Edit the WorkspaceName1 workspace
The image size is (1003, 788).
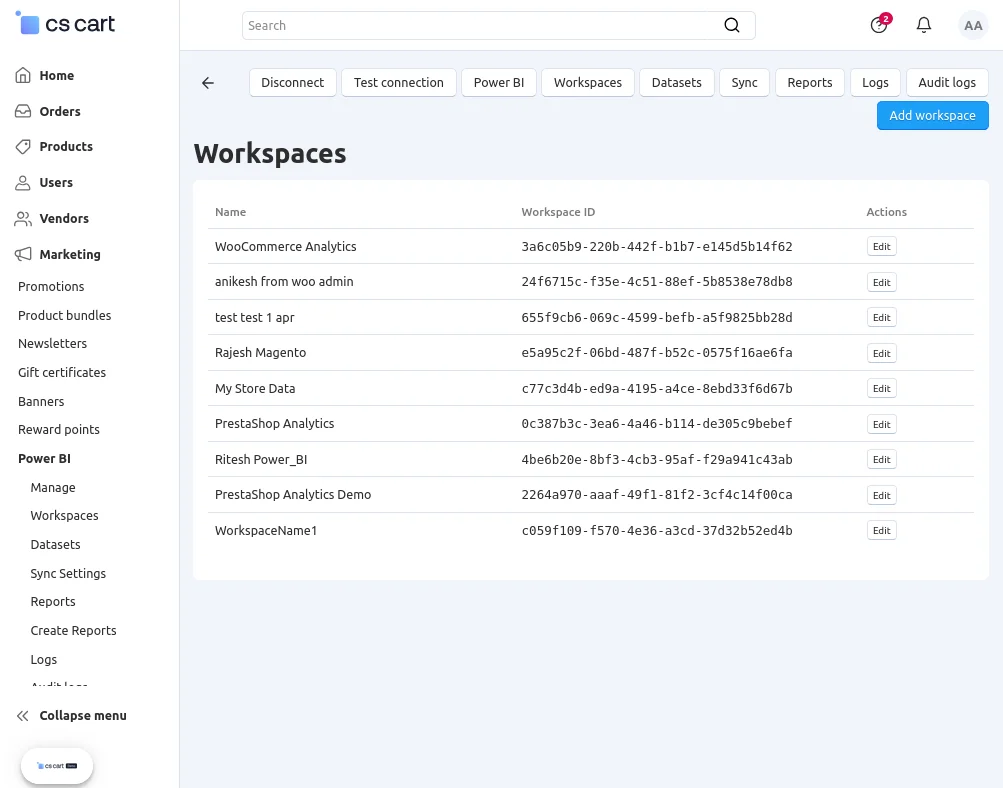pos(881,530)
